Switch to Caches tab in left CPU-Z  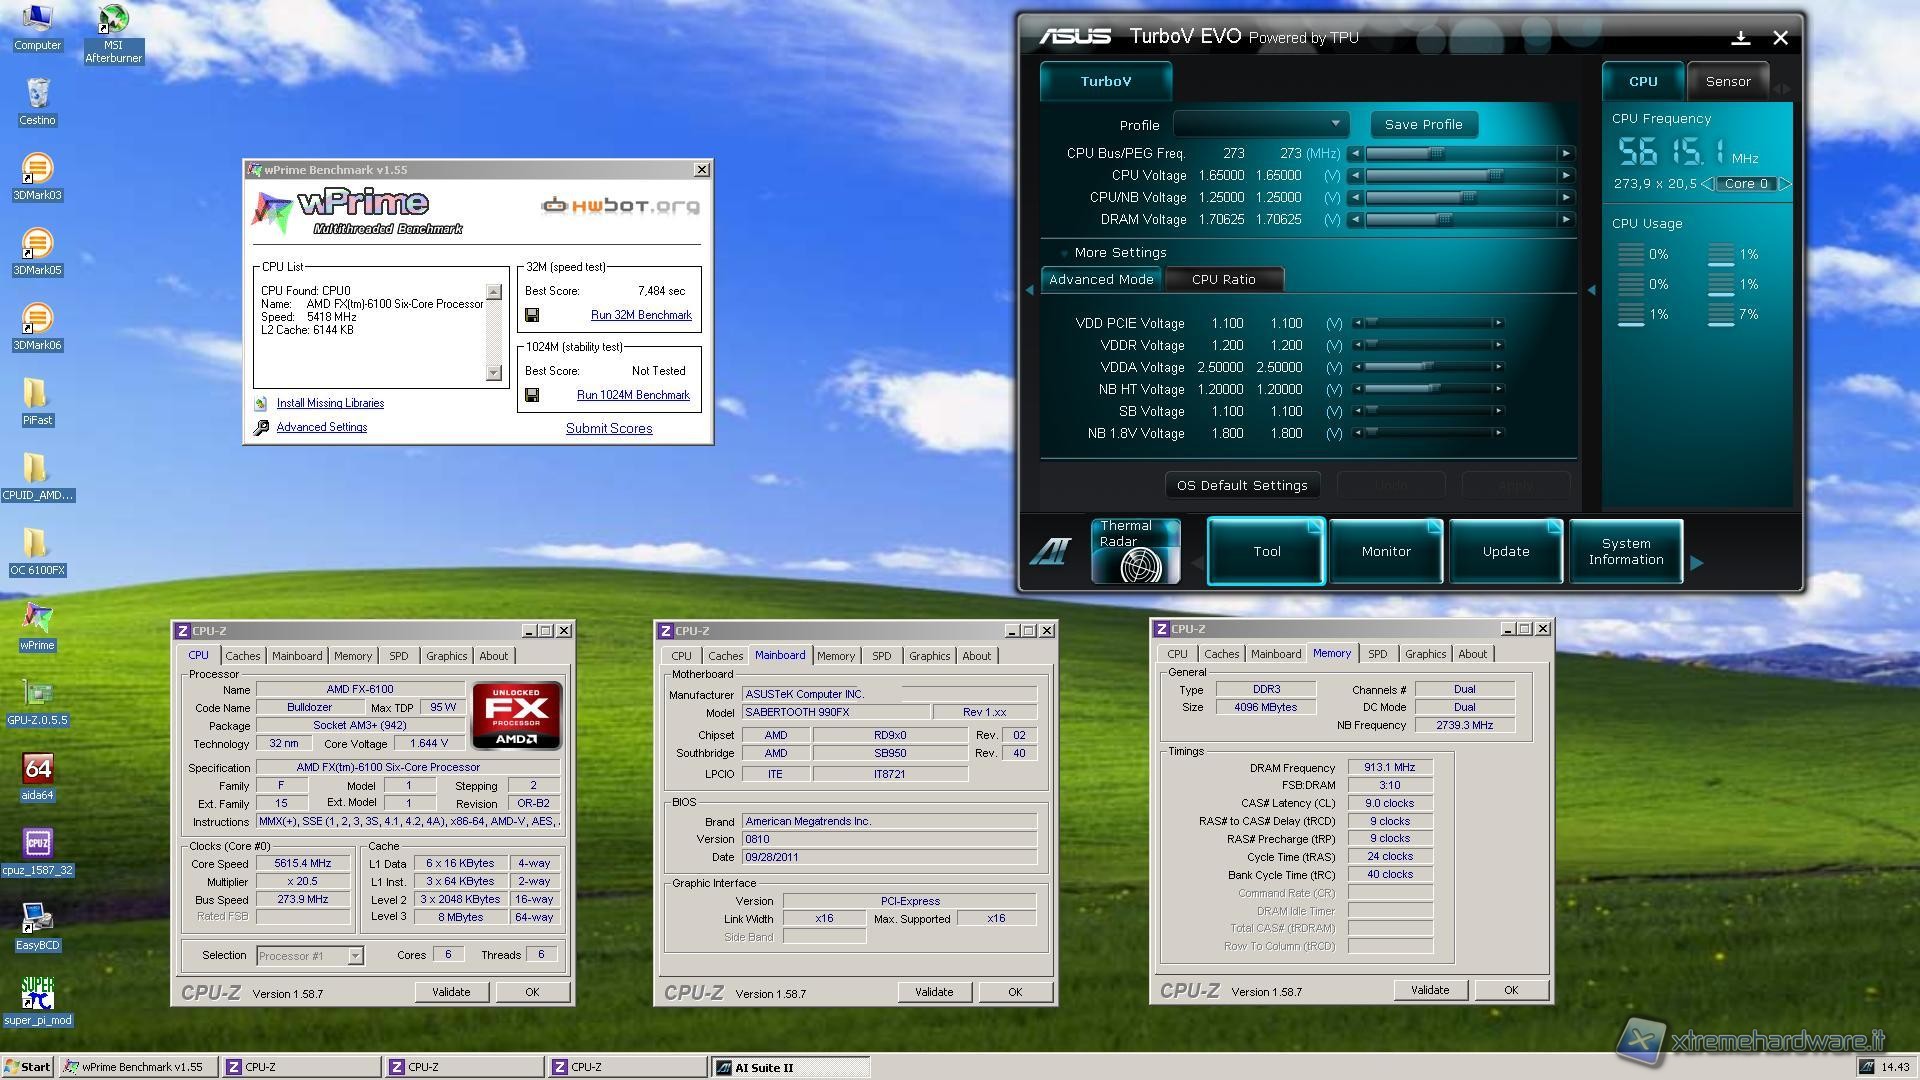click(x=242, y=656)
